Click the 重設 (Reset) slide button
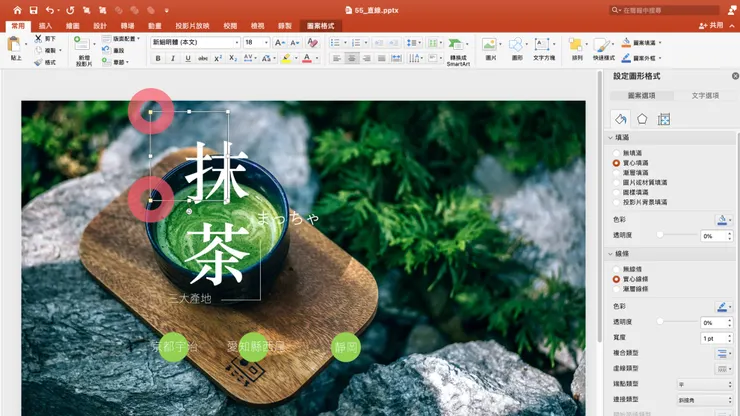The width and height of the screenshot is (740, 416). [114, 51]
